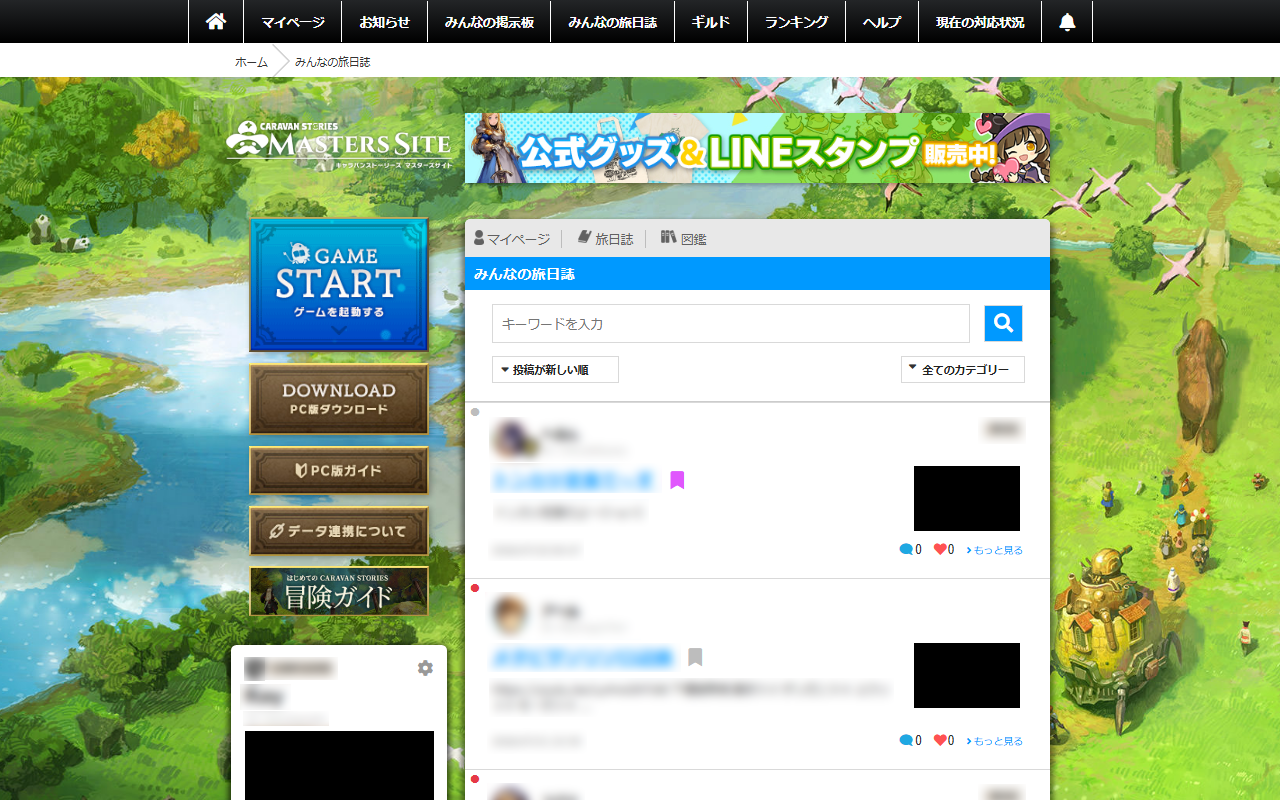Open the notifications bell
Screen dimensions: 1280x800
coord(1067,22)
